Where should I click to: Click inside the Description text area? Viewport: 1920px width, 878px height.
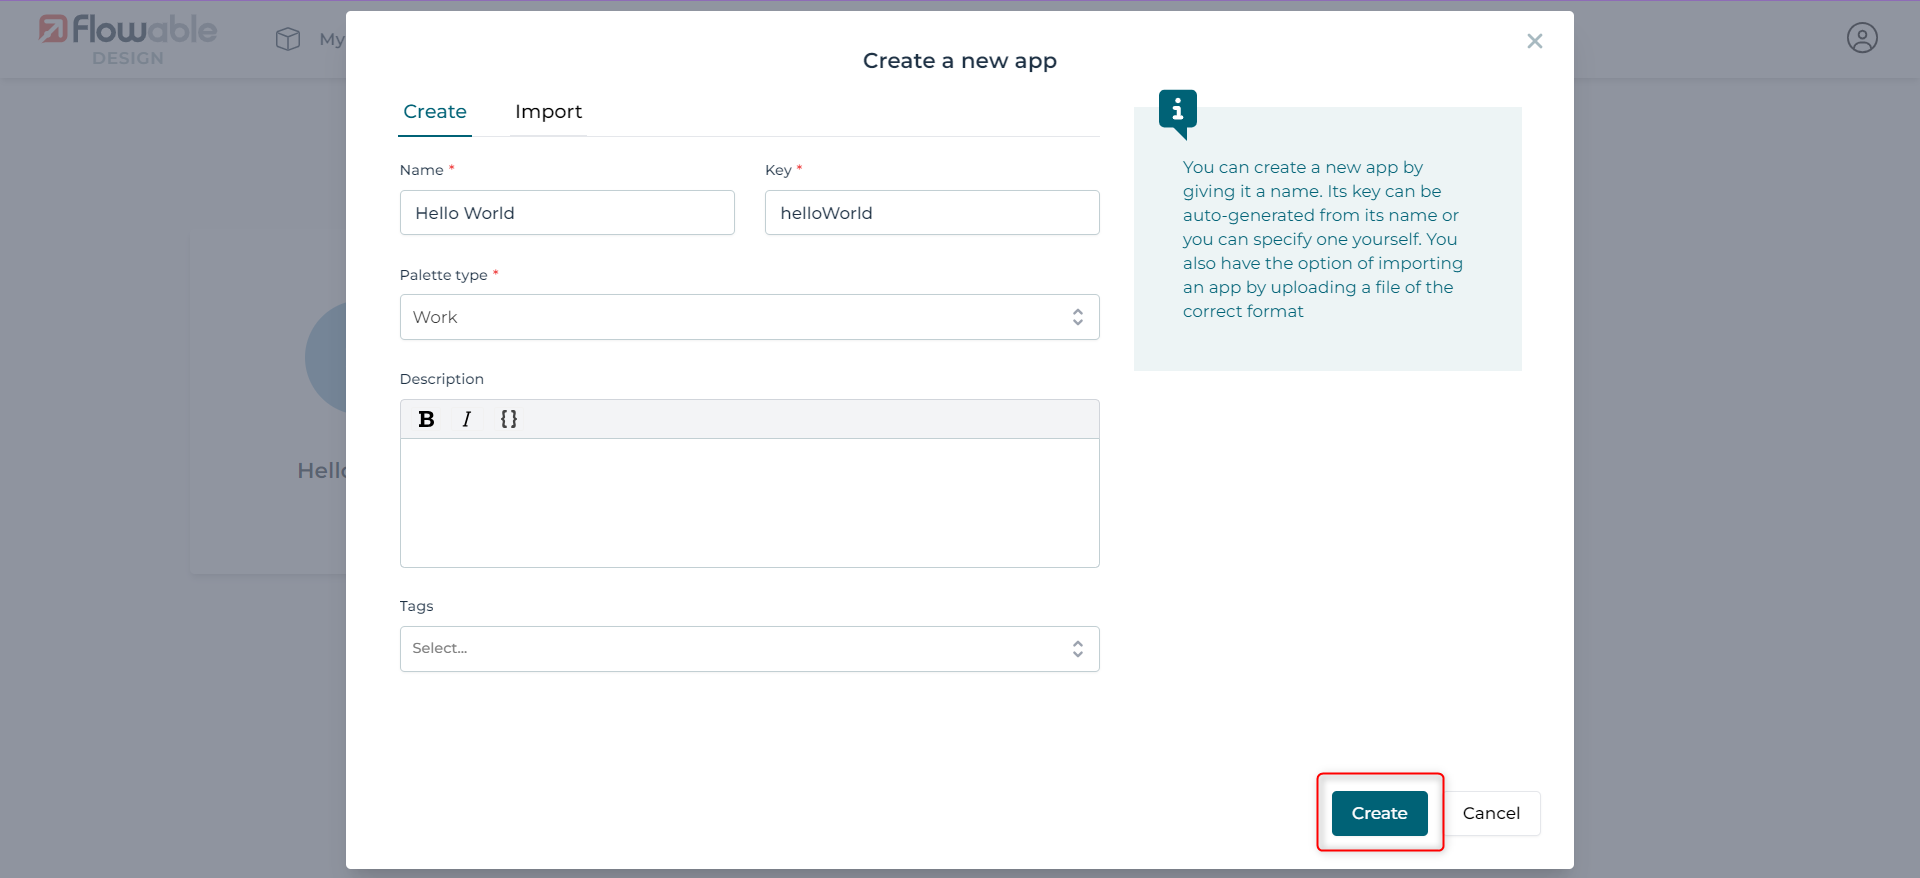(749, 502)
